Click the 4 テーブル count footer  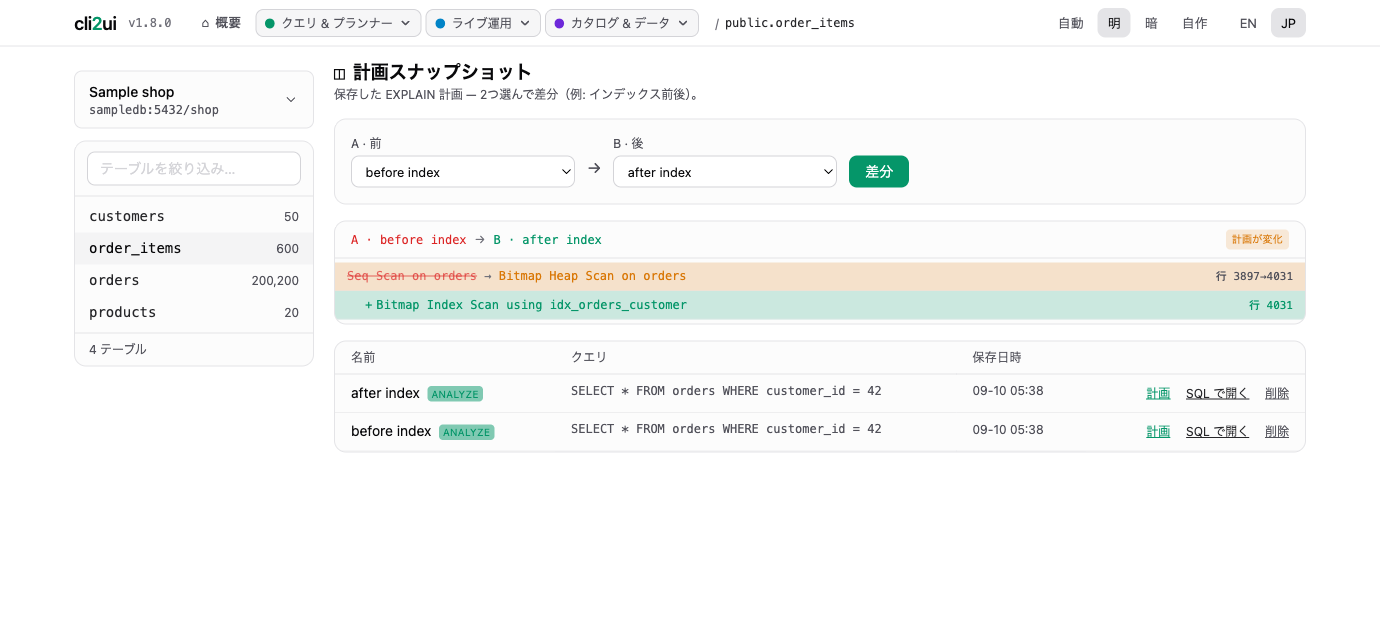pos(118,349)
